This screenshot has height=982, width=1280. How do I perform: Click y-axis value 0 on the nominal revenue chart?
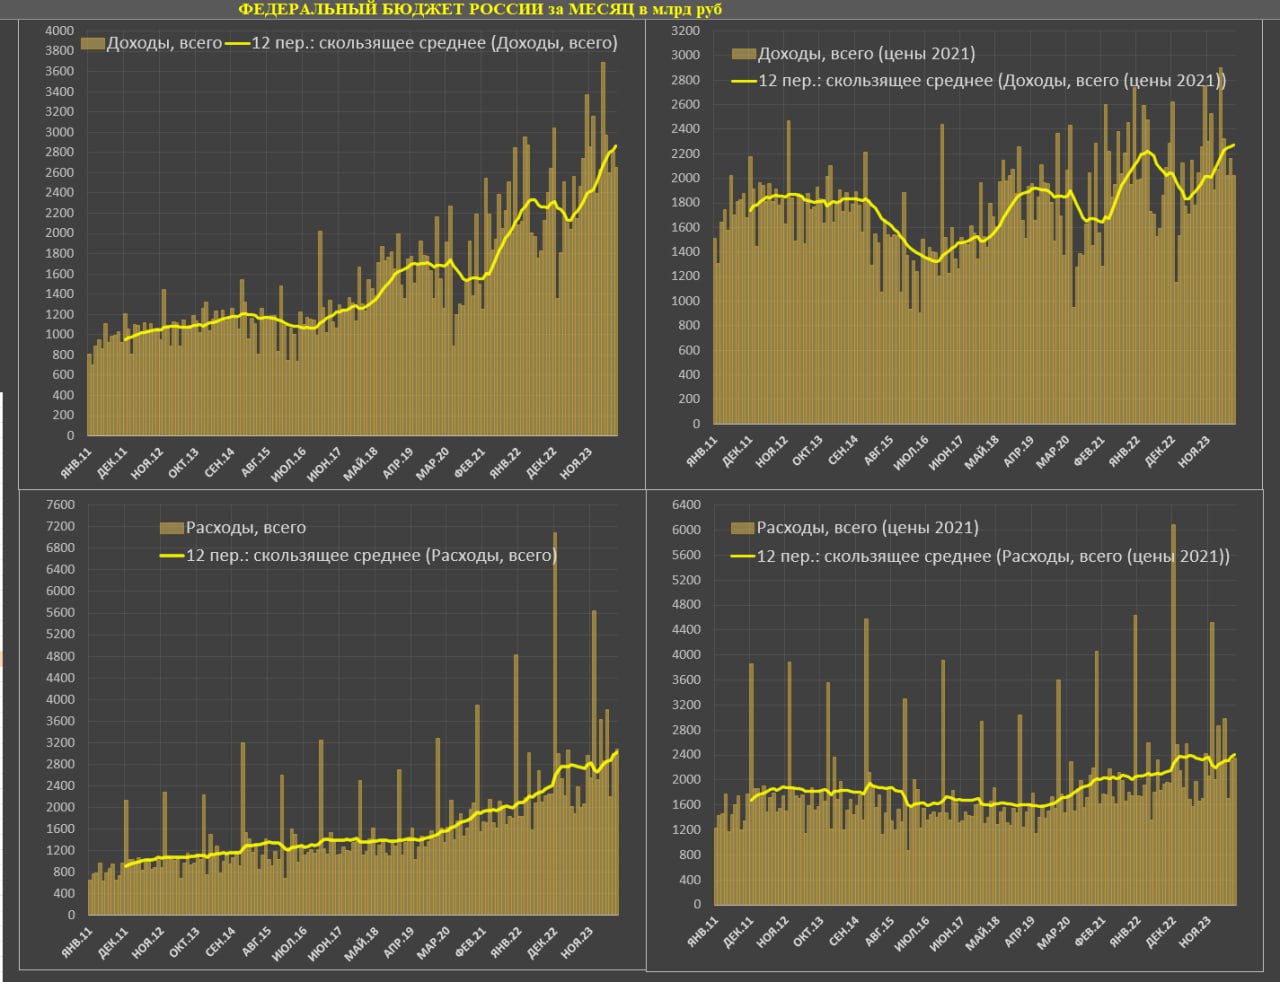tap(70, 436)
